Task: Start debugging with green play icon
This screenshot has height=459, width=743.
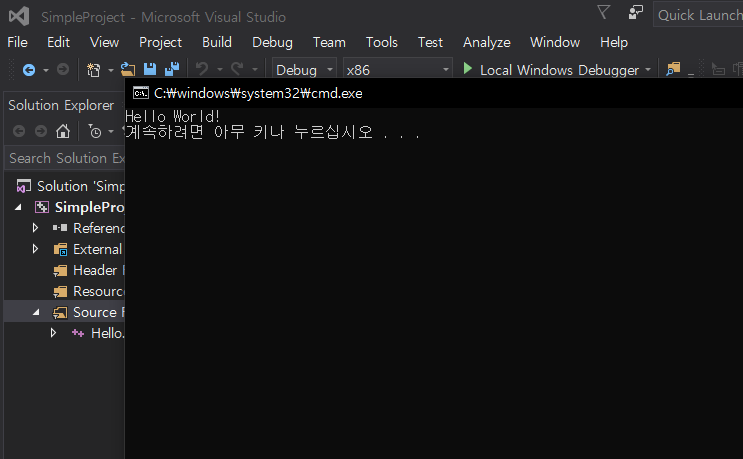Action: 467,69
